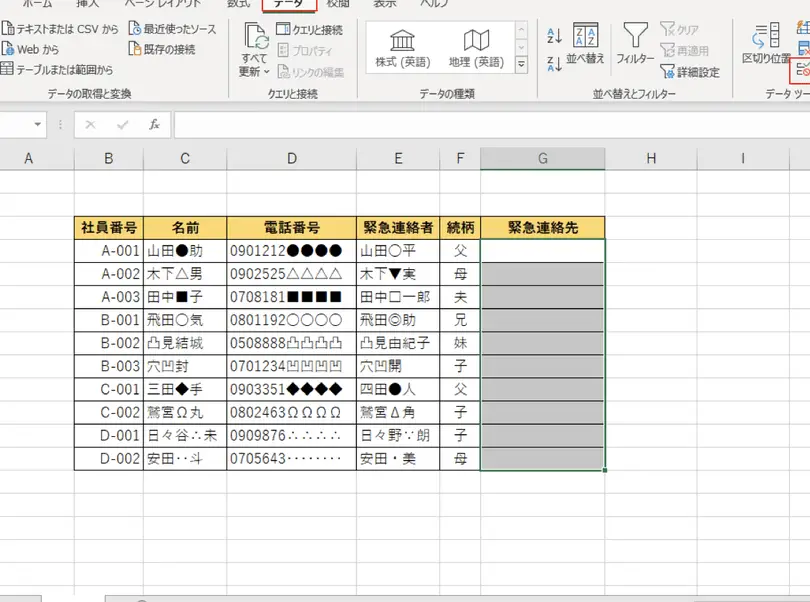Click Advanced filter settings (詳細設定)
The width and height of the screenshot is (810, 602).
[689, 72]
